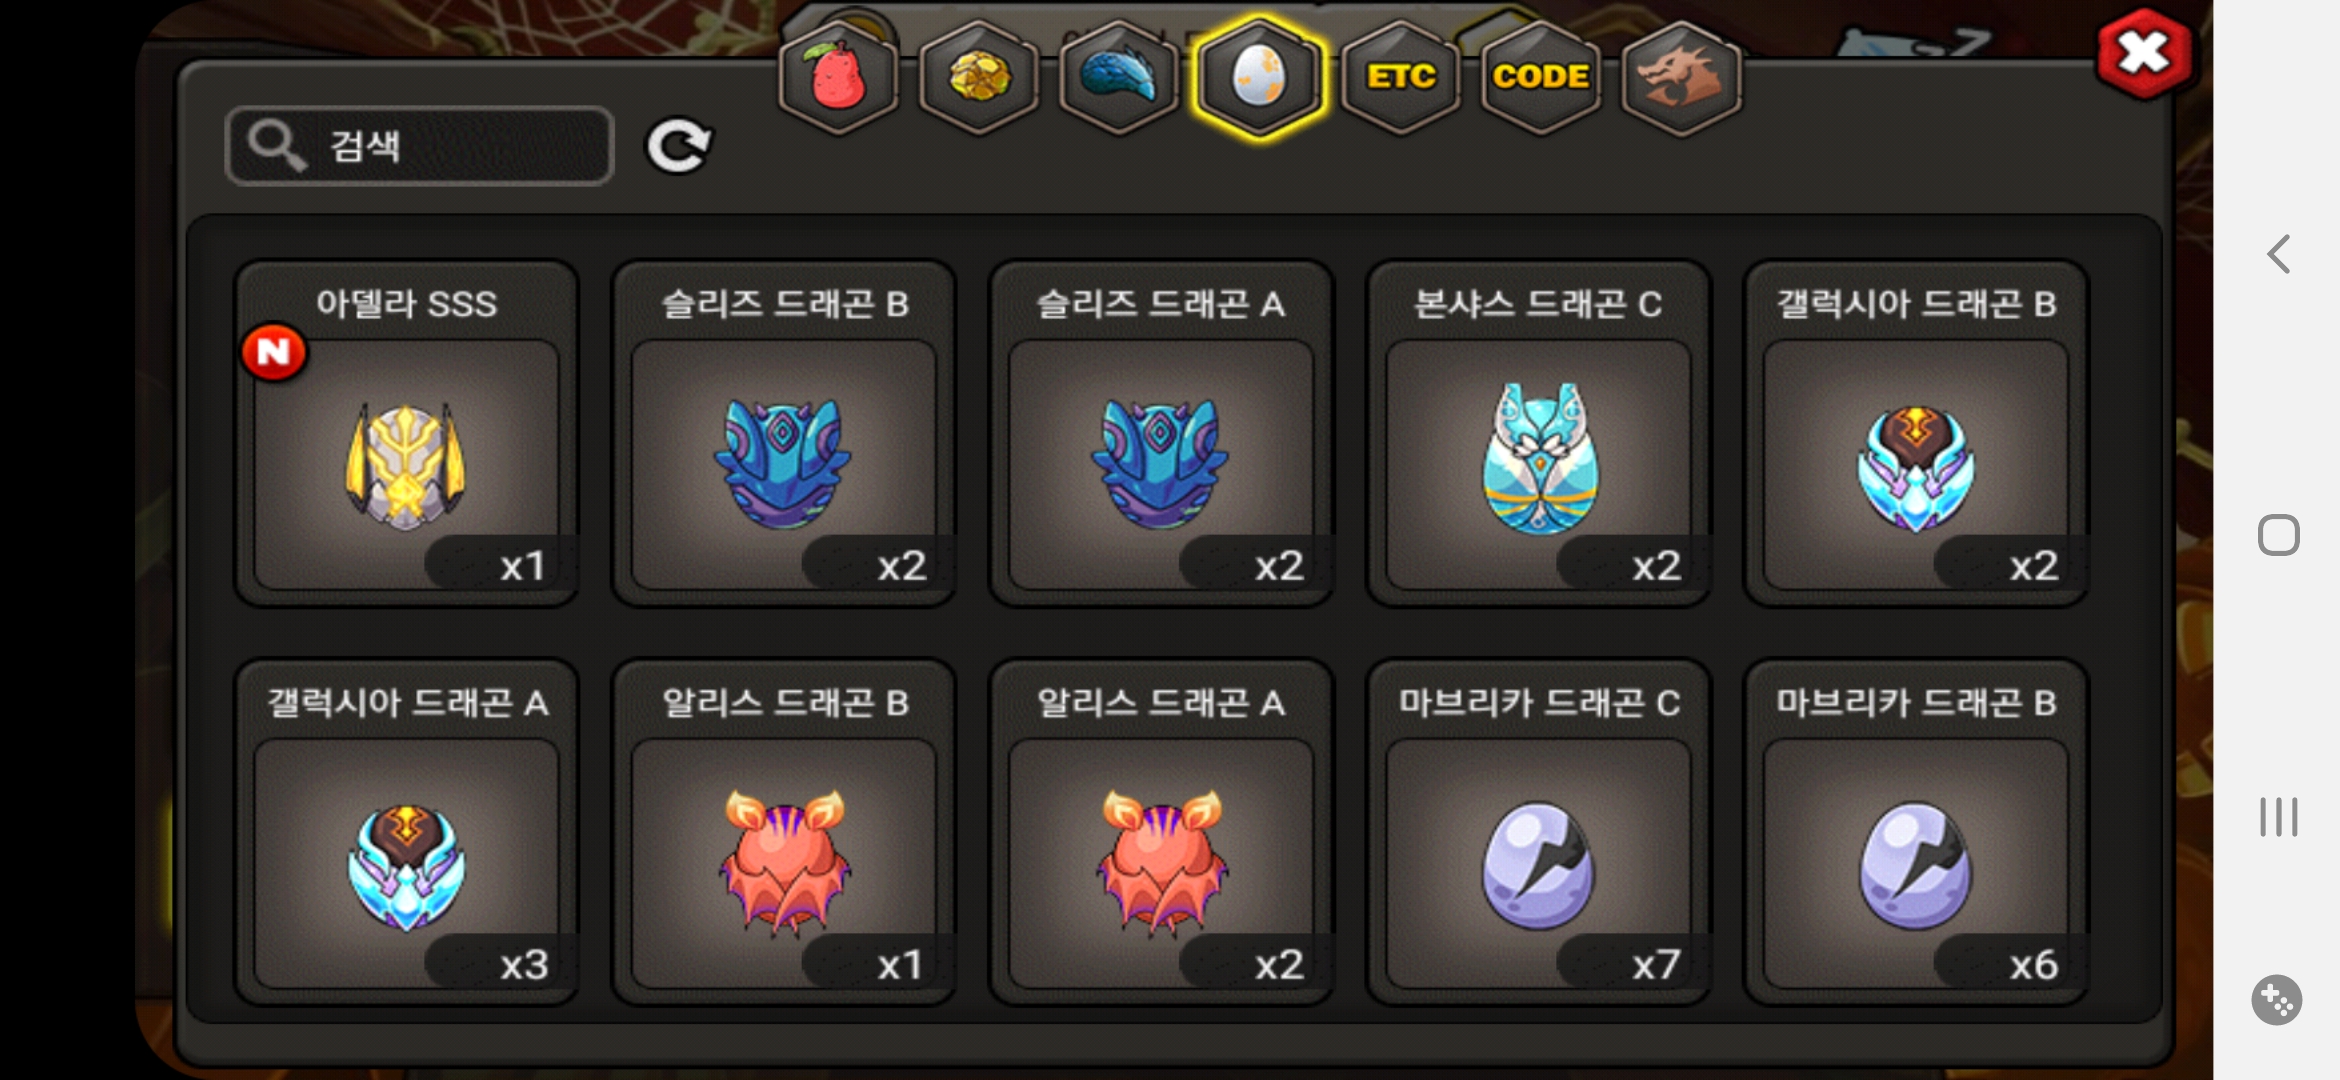Select the 슬리즈 드래곤 B egg
Image resolution: width=2340 pixels, height=1080 pixels.
[x=784, y=434]
